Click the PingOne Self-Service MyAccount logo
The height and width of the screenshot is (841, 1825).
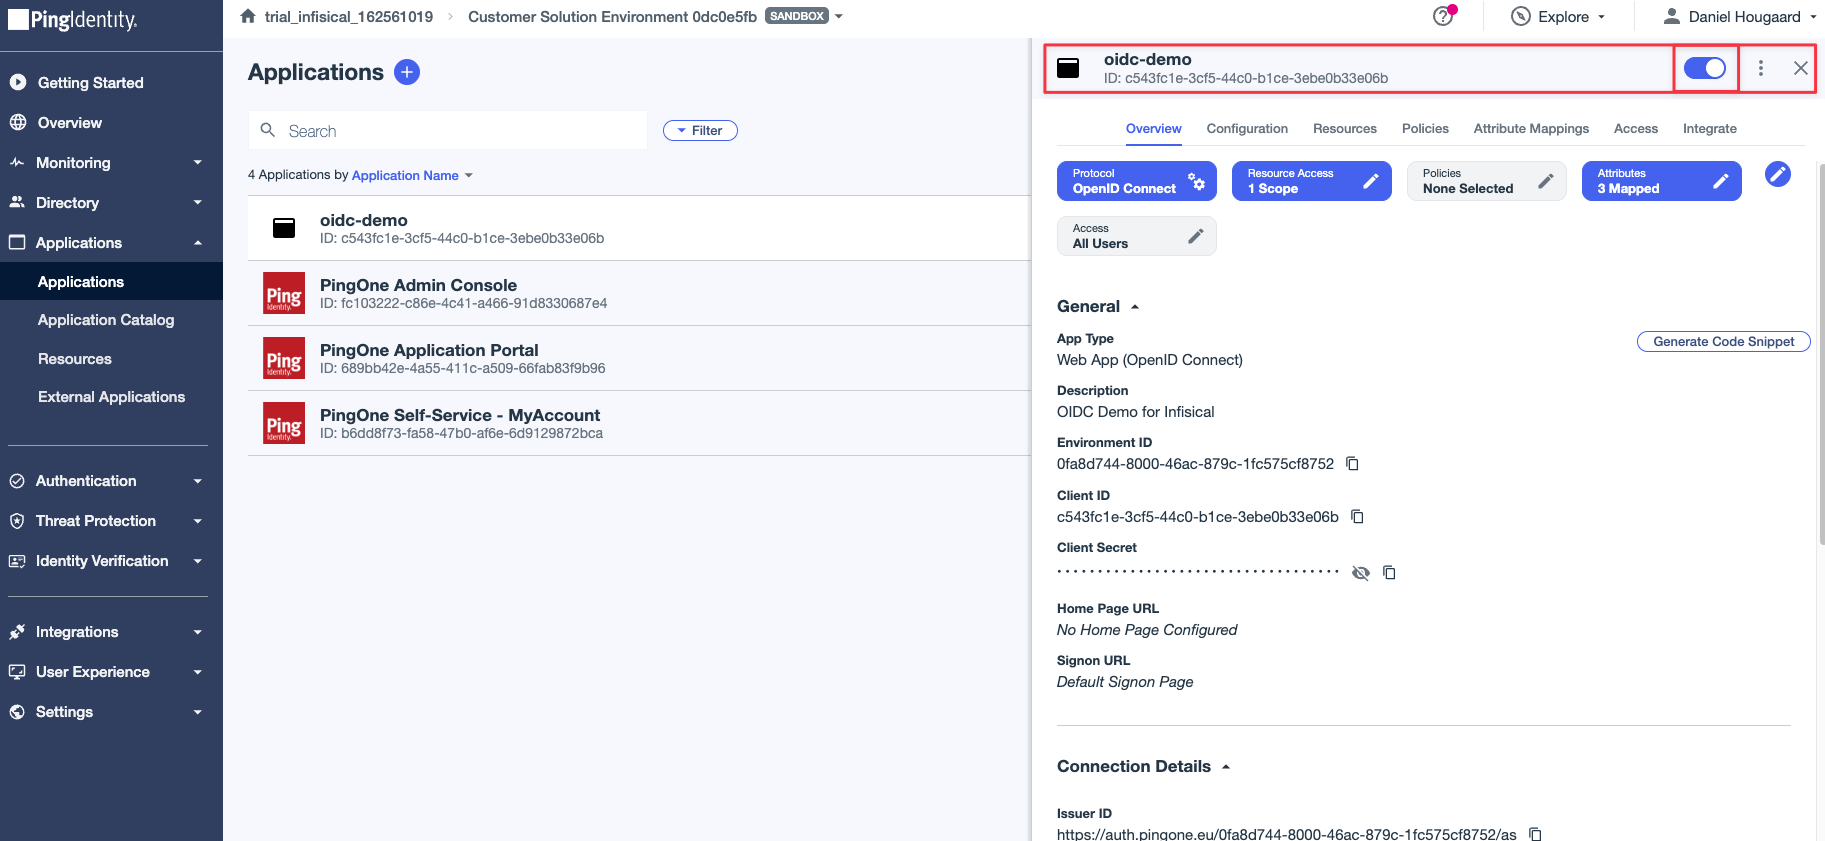click(284, 423)
